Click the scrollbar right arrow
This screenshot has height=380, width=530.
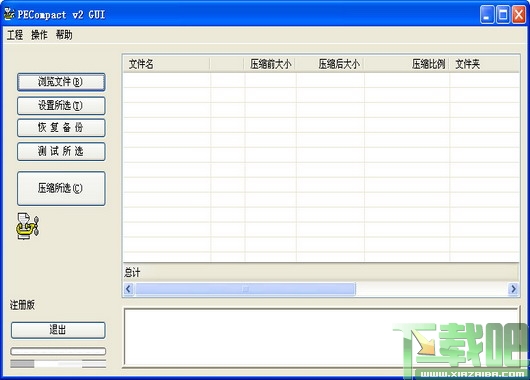tap(513, 289)
